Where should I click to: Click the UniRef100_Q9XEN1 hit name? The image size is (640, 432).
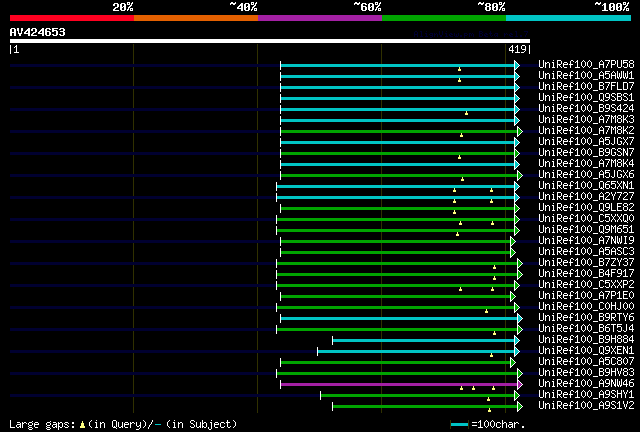click(x=586, y=351)
